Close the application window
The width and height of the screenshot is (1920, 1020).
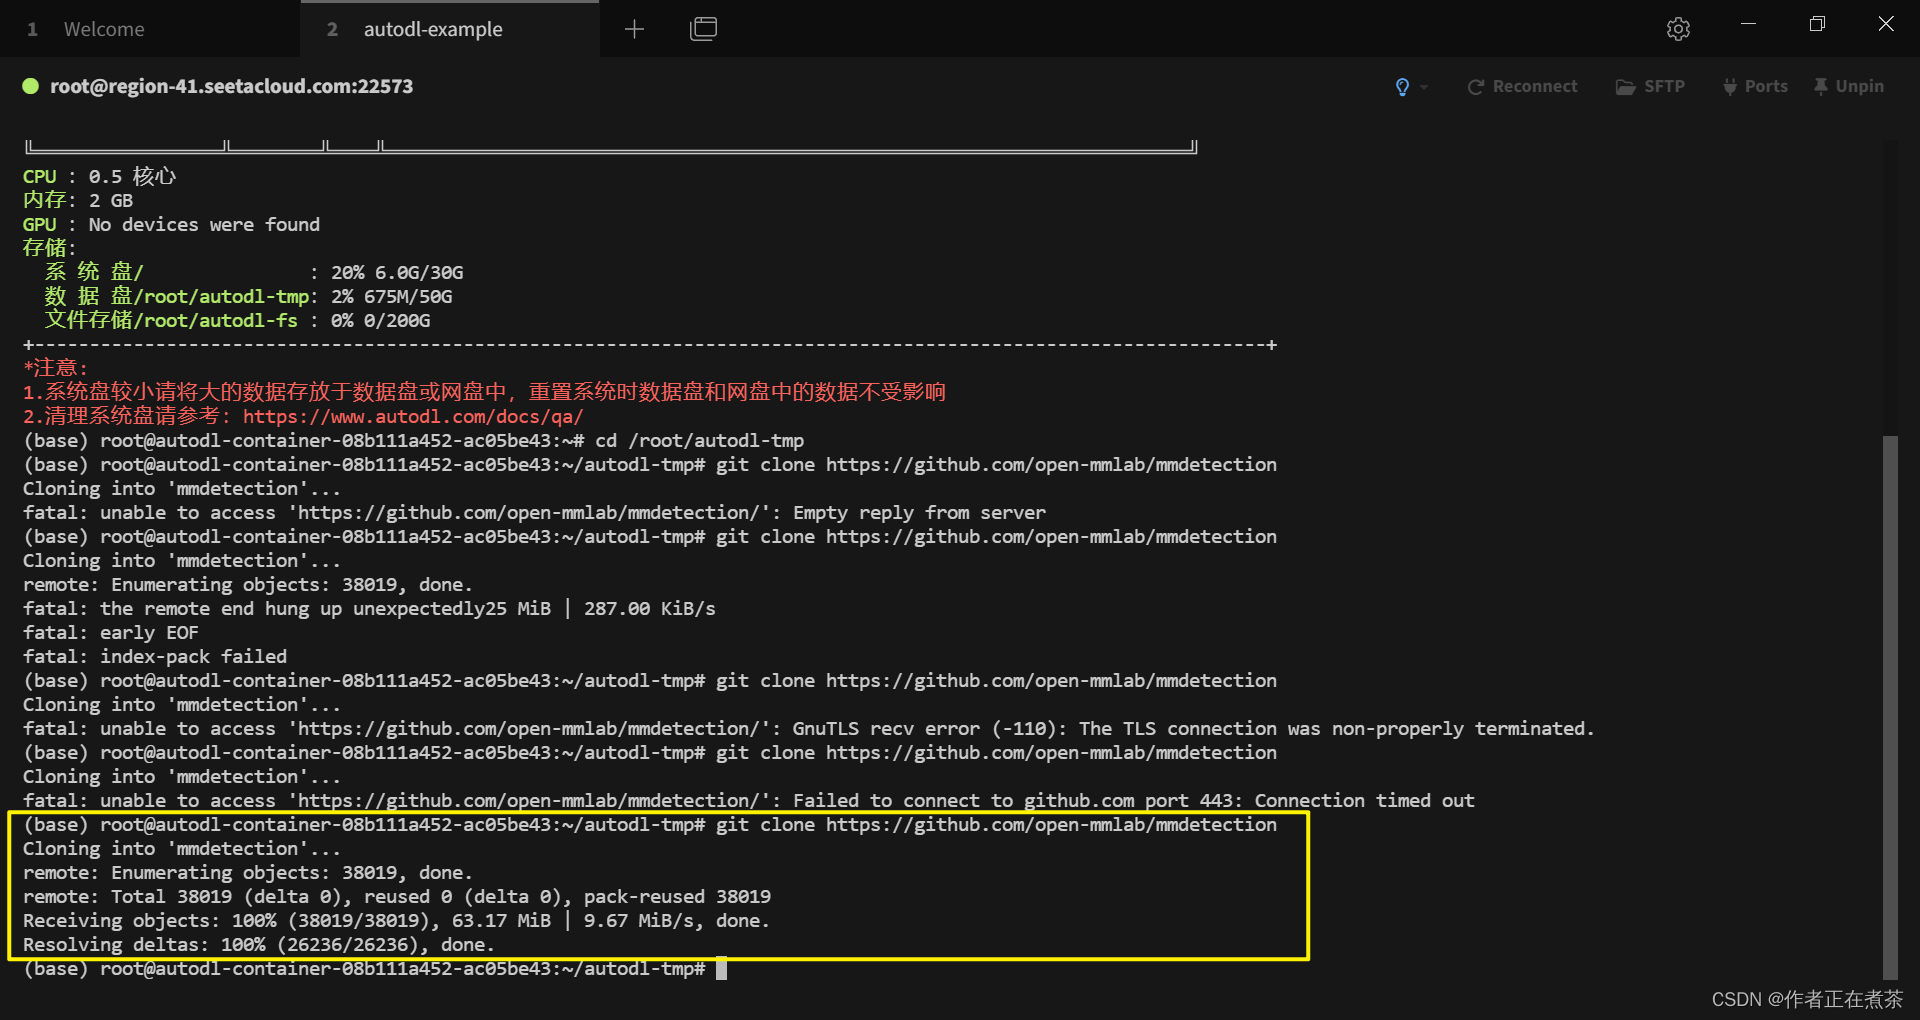pos(1886,24)
